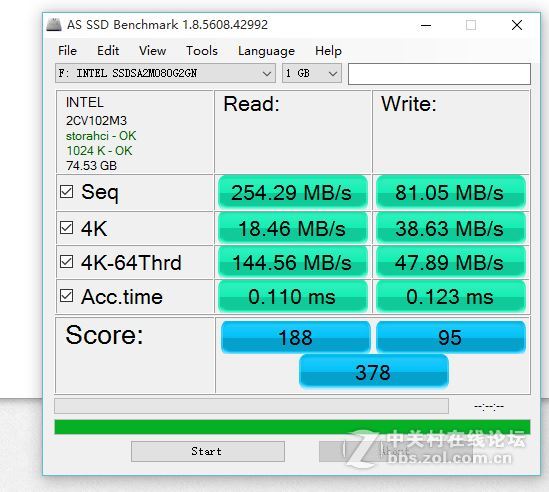Expand the 1 GB test size dropdown

pos(312,73)
